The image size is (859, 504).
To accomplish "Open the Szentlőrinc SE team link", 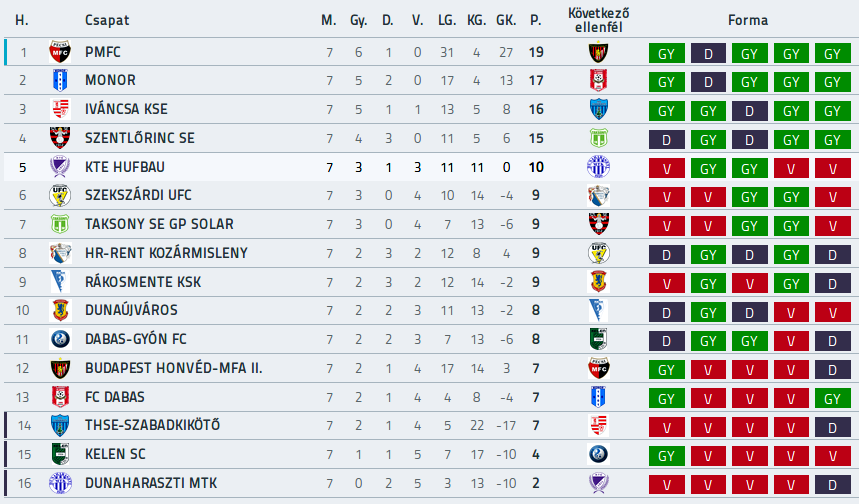I will point(140,138).
